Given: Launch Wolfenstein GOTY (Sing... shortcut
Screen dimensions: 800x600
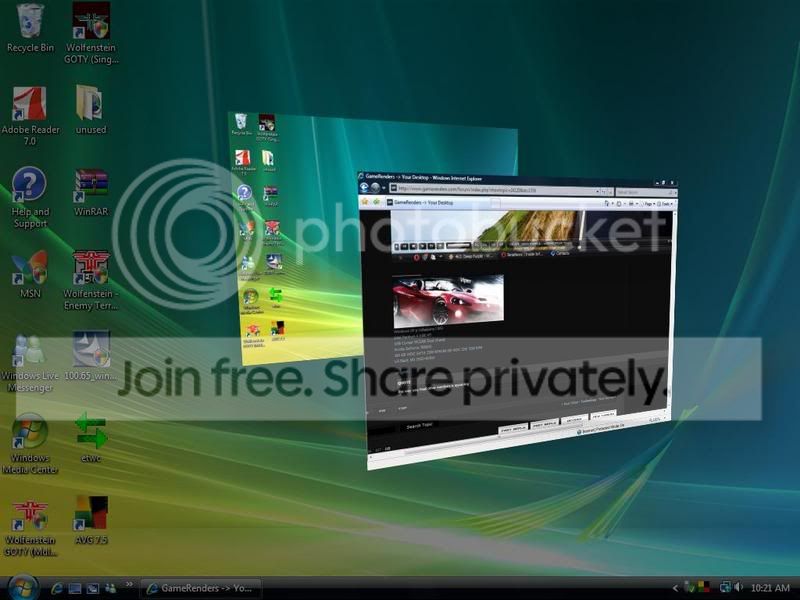Looking at the screenshot, I should click(x=91, y=33).
